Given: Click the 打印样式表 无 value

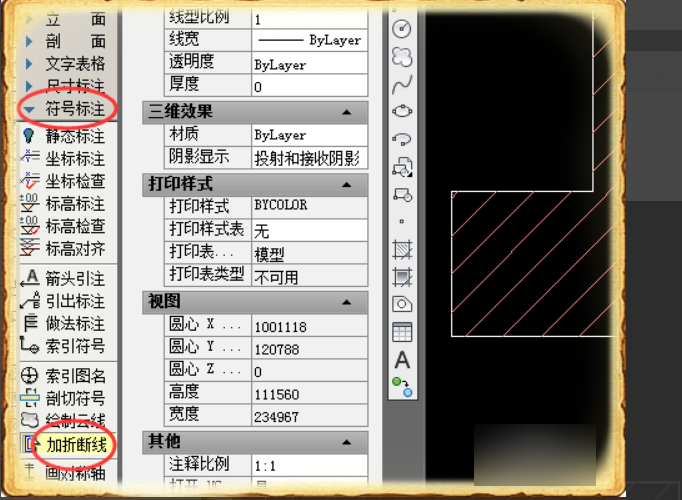Looking at the screenshot, I should (x=310, y=230).
